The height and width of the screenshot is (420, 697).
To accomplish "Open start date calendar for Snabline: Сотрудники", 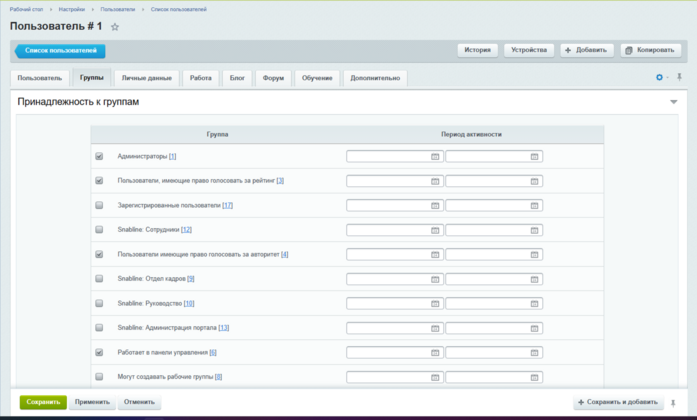I will point(435,230).
